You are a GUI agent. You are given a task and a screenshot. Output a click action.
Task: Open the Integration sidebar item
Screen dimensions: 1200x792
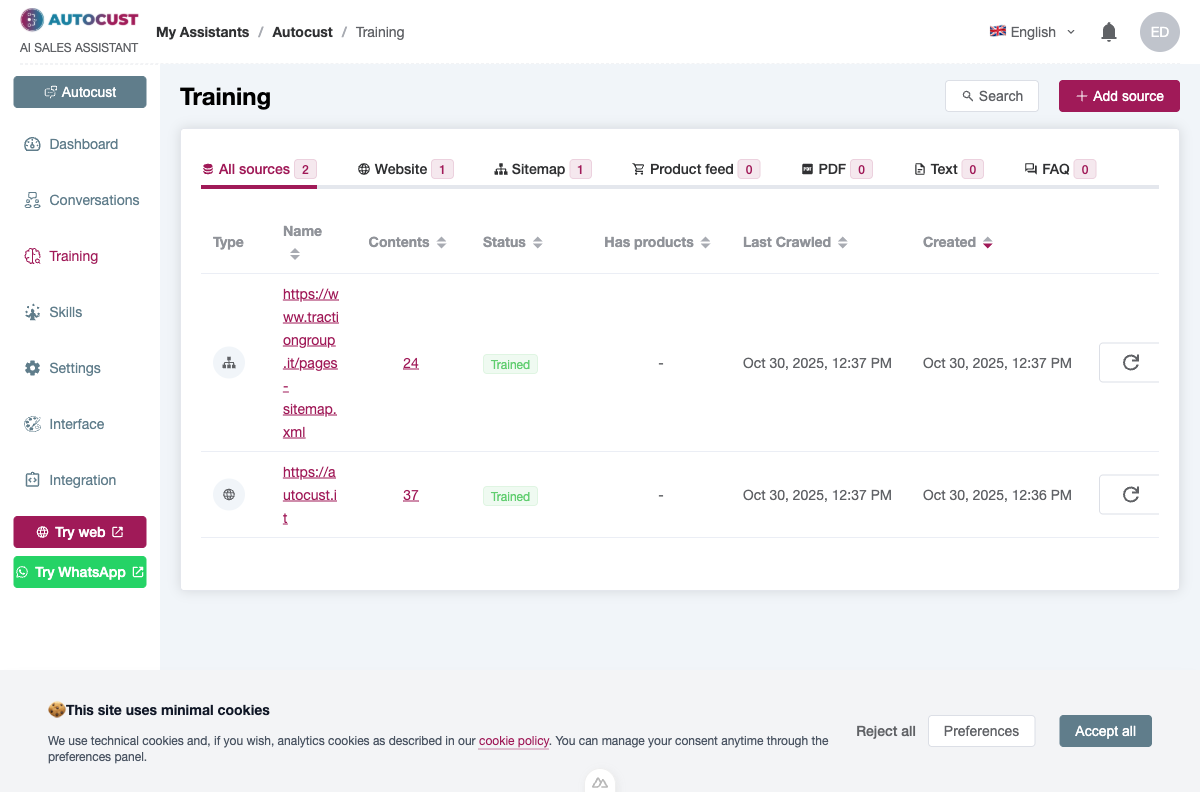tap(82, 480)
